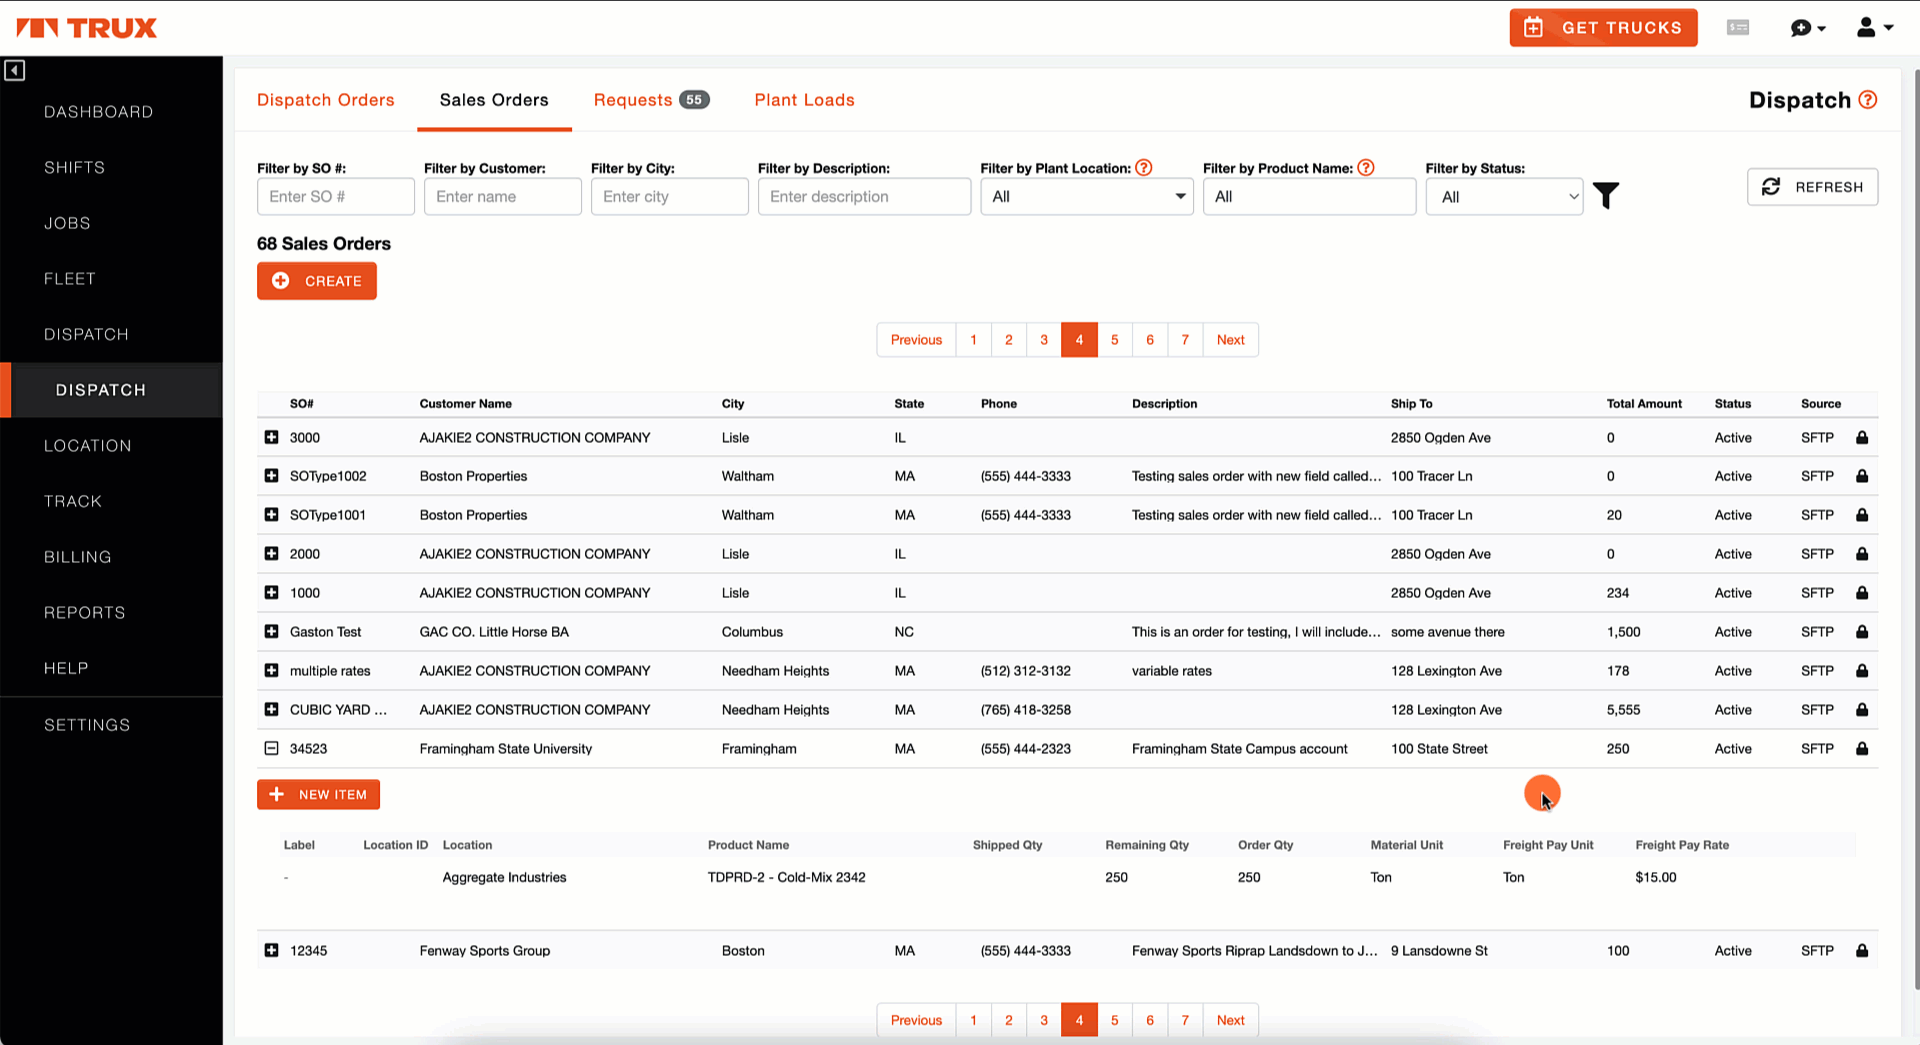Click the REFRESH button

tap(1812, 187)
